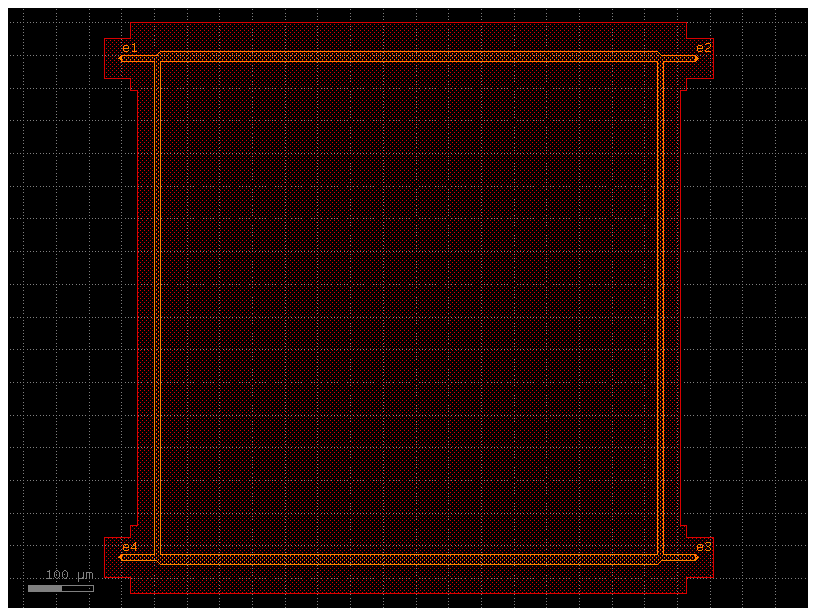This screenshot has width=816, height=616.
Task: Select the e1 port arrow marker
Action: 122,58
